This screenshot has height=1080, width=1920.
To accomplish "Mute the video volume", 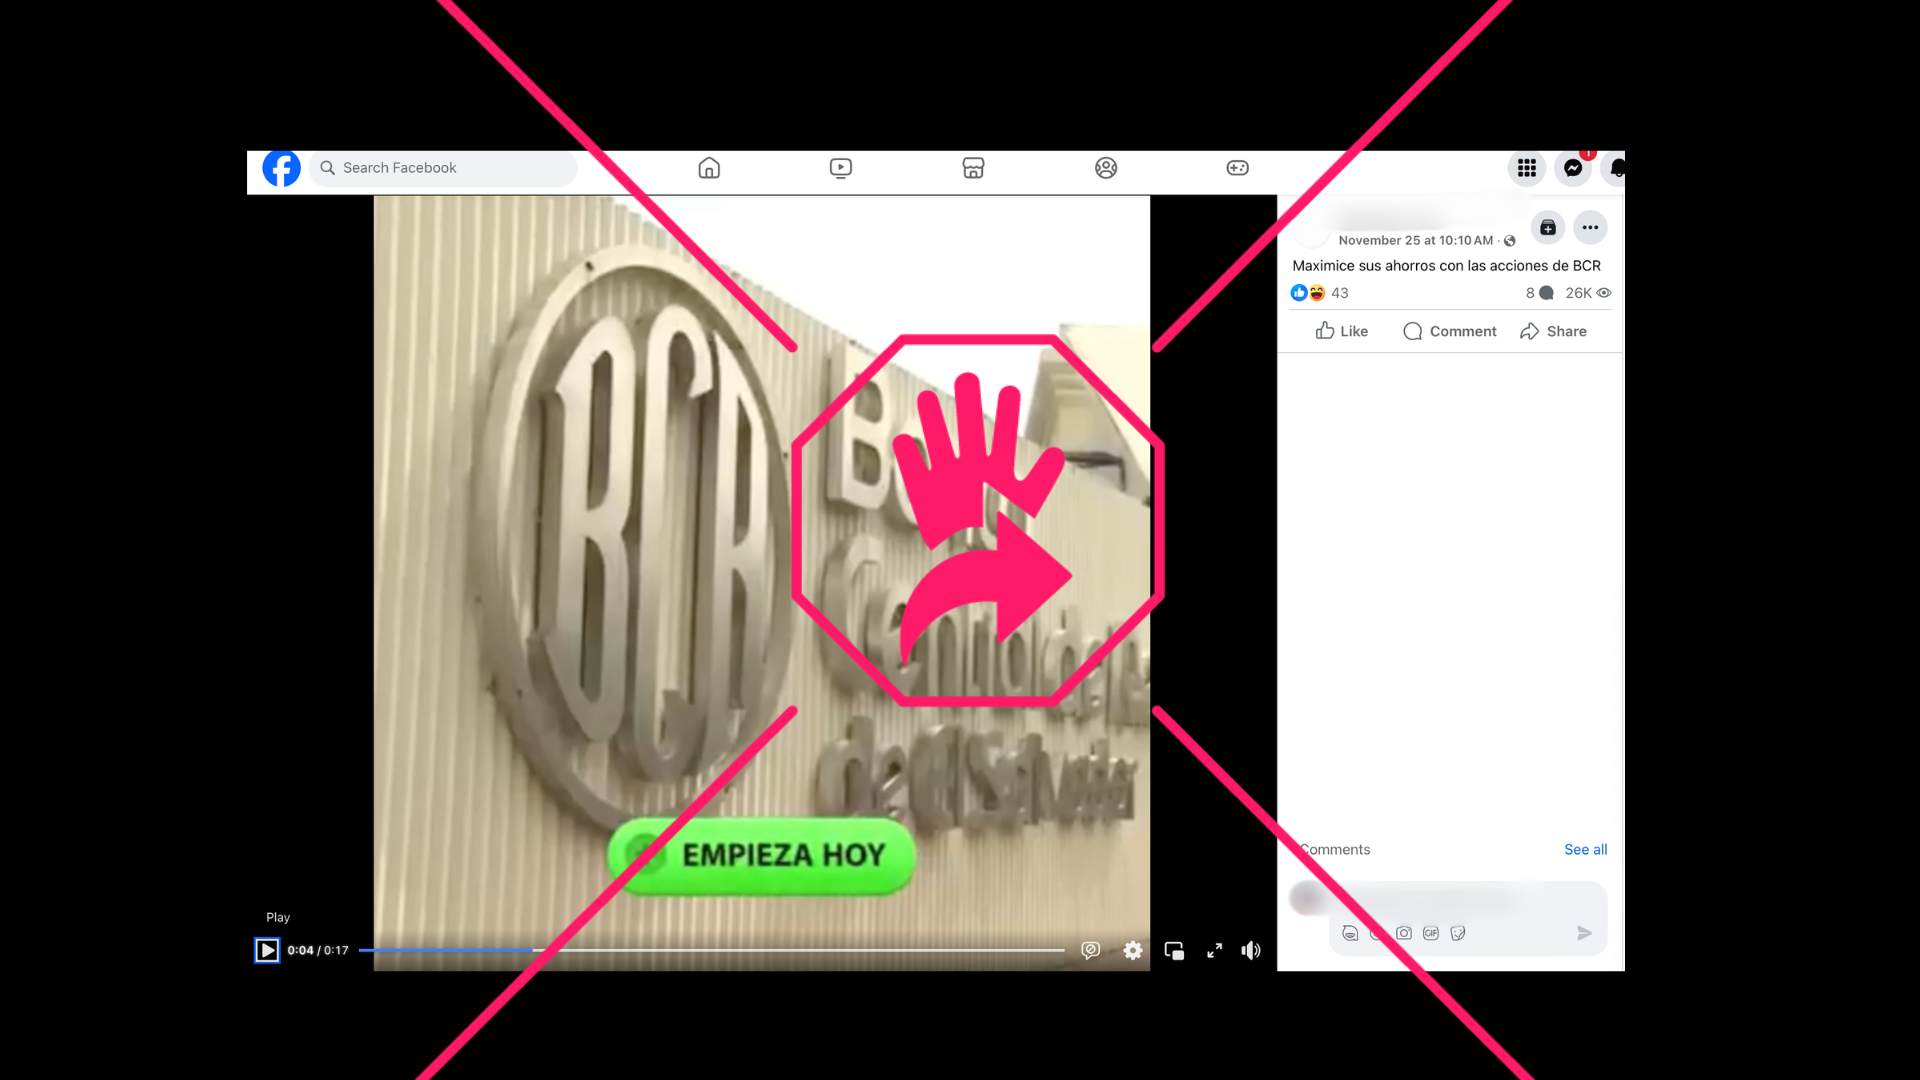I will click(1251, 950).
